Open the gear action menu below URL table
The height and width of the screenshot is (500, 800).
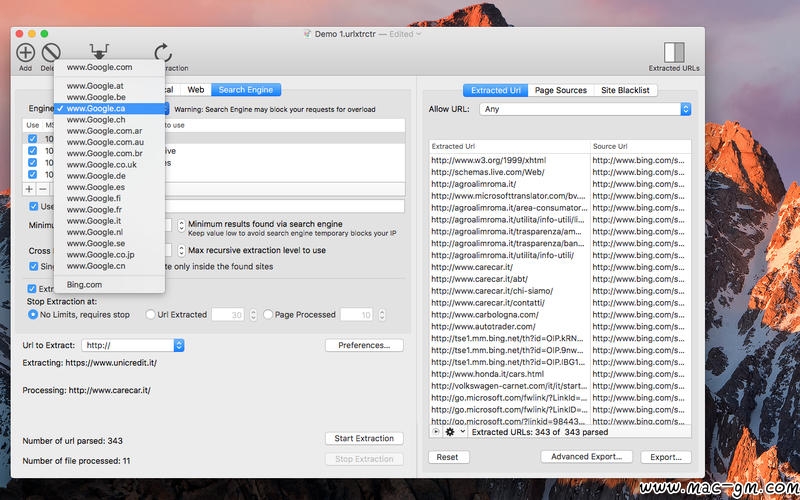[x=449, y=432]
